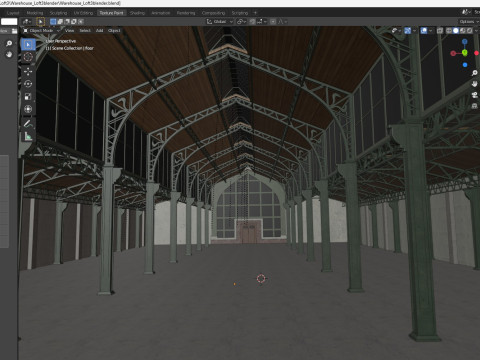Enable wireframe viewport shading
Screen dimensions: 480x360
(x=449, y=30)
